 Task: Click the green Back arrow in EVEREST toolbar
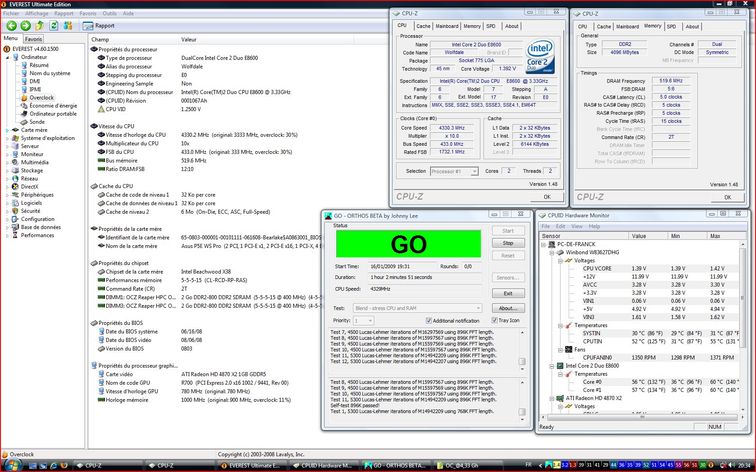12,26
